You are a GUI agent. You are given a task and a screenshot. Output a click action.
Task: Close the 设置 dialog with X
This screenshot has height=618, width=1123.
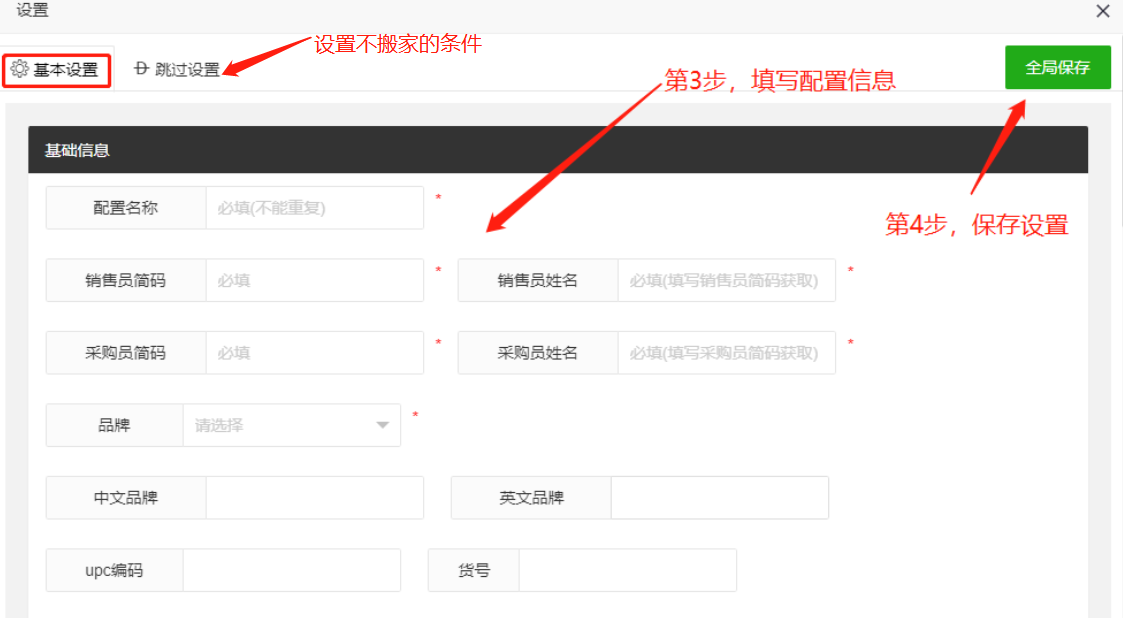(x=1103, y=12)
